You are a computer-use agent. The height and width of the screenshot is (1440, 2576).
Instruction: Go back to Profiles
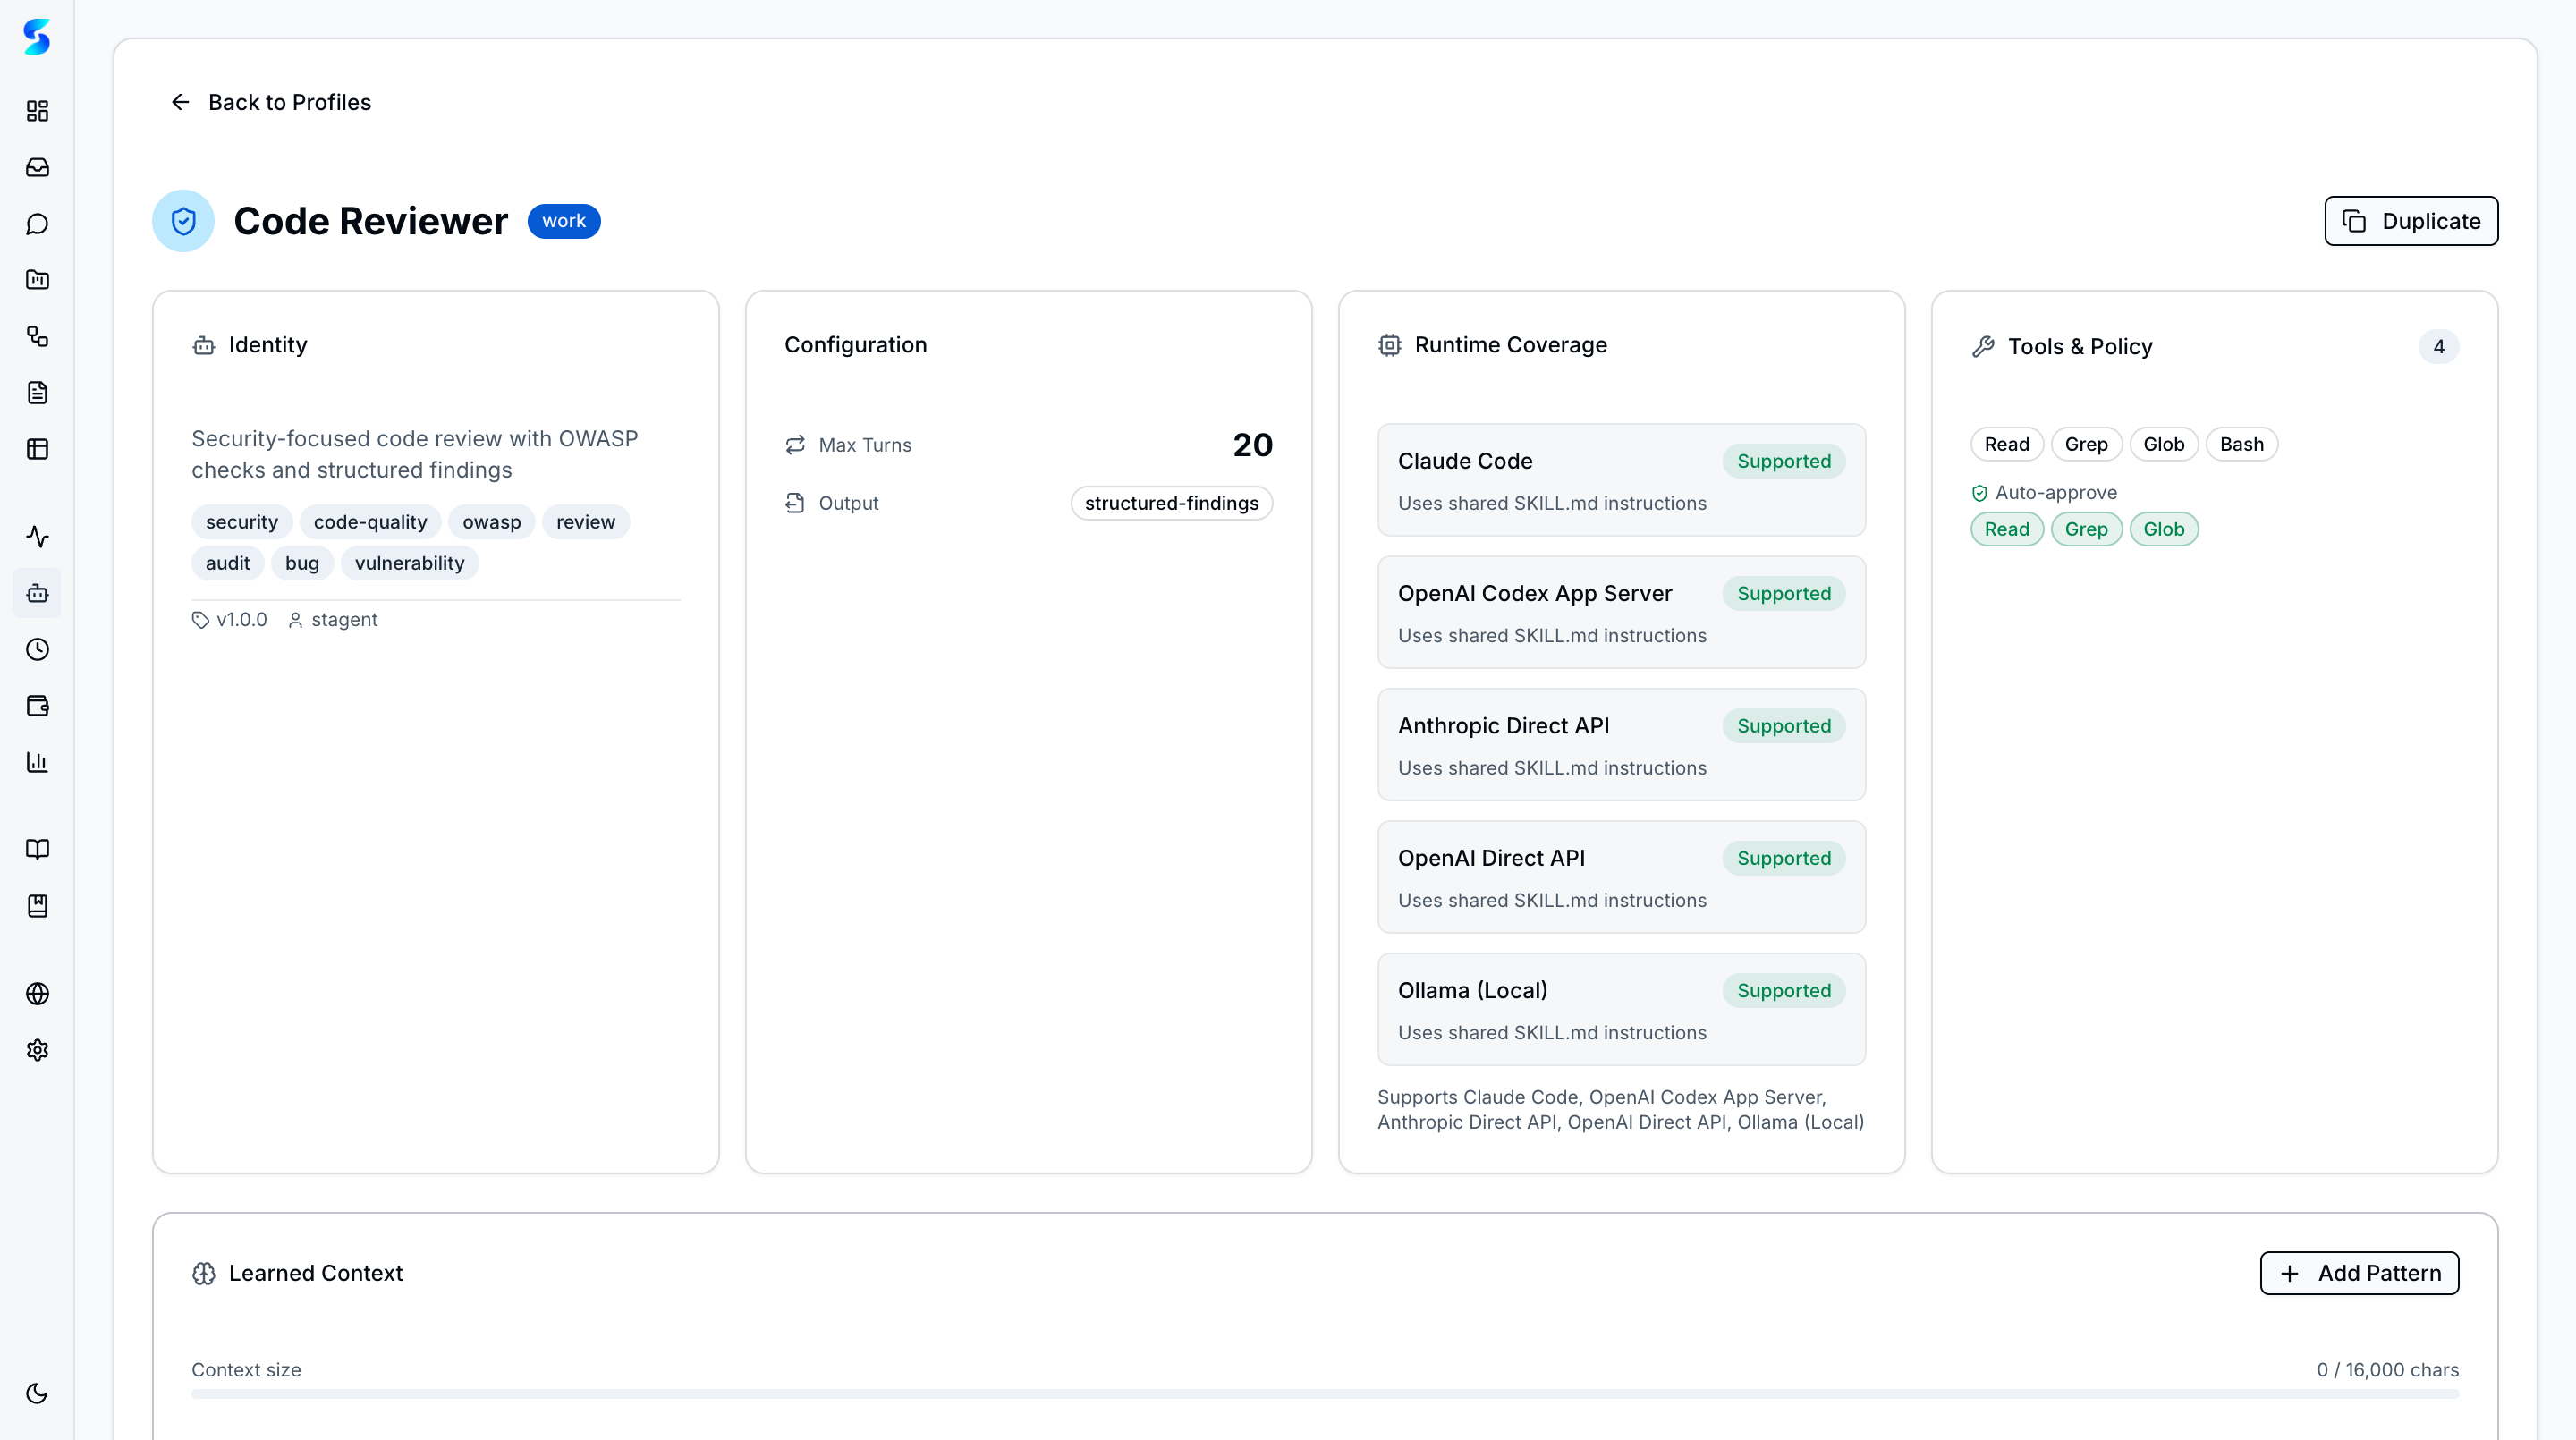click(x=271, y=102)
